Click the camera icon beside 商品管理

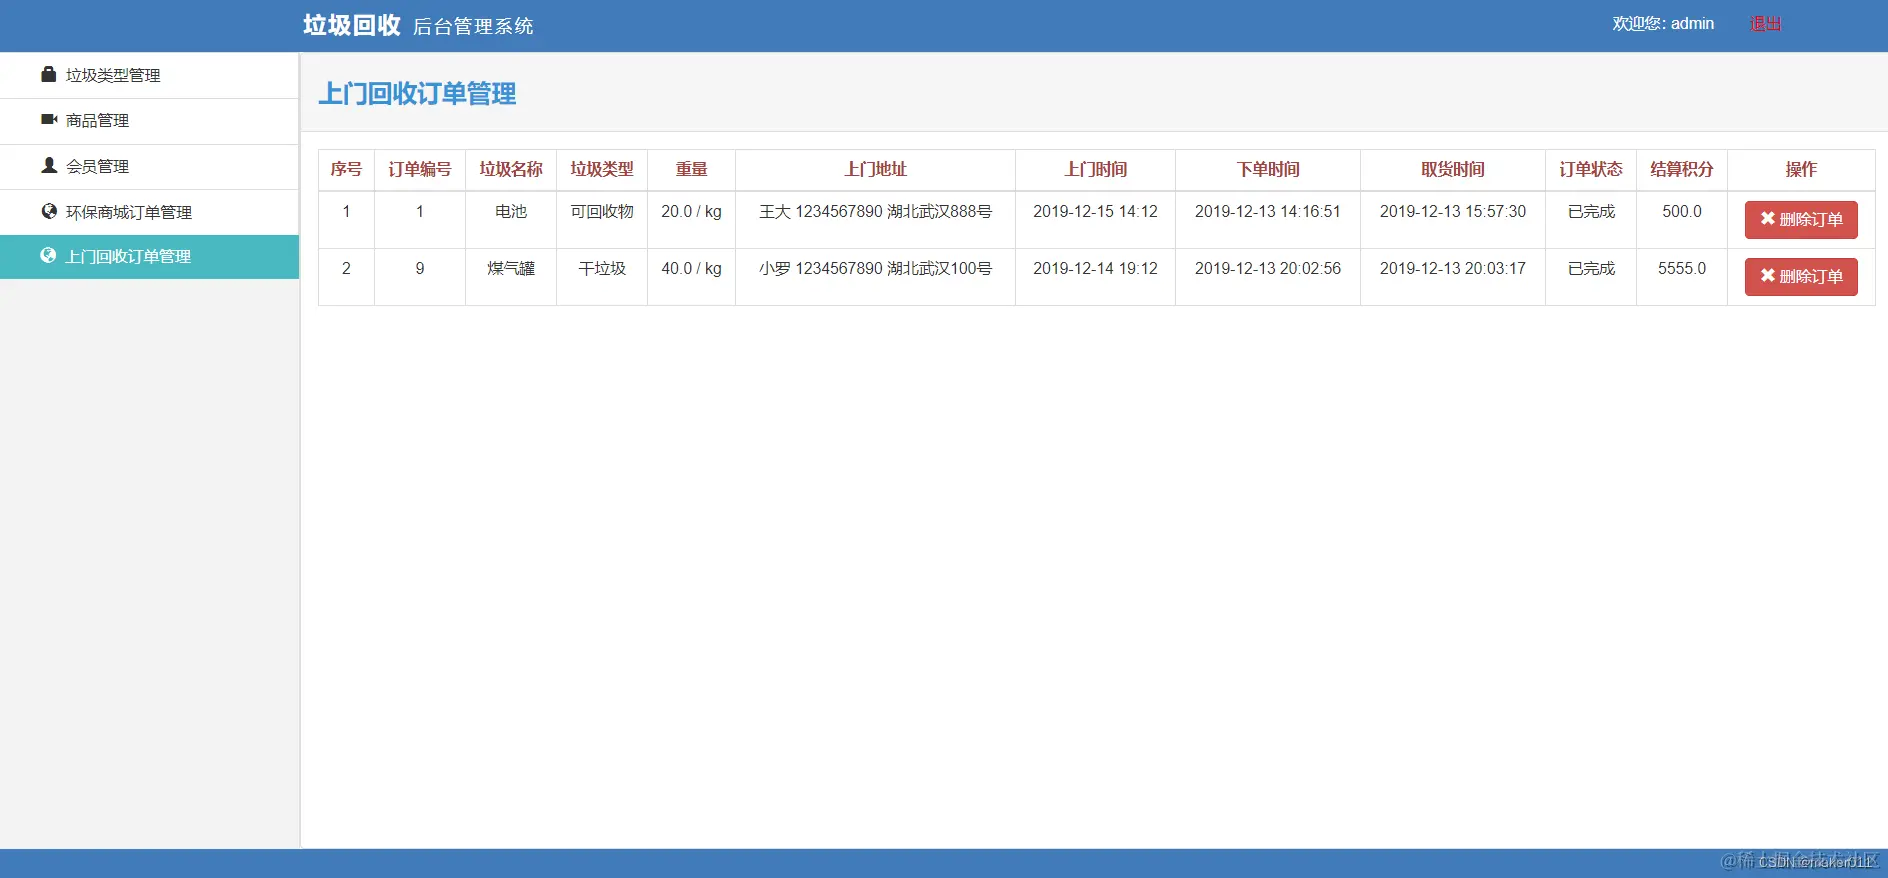(x=49, y=119)
